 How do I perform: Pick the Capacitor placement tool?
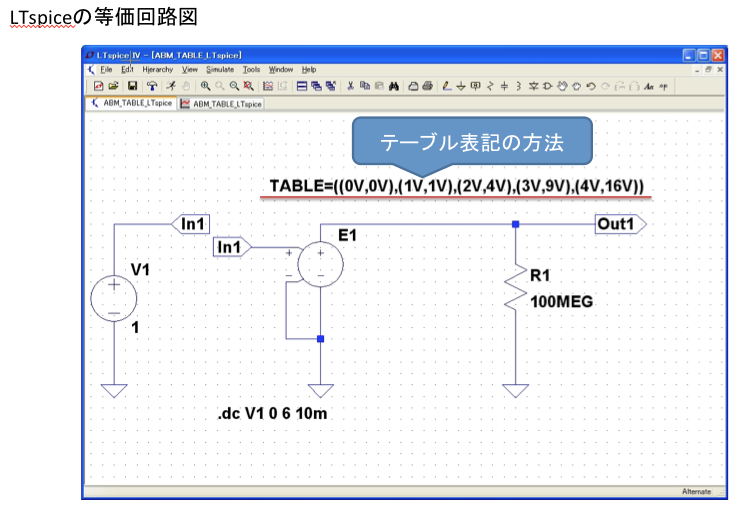504,86
